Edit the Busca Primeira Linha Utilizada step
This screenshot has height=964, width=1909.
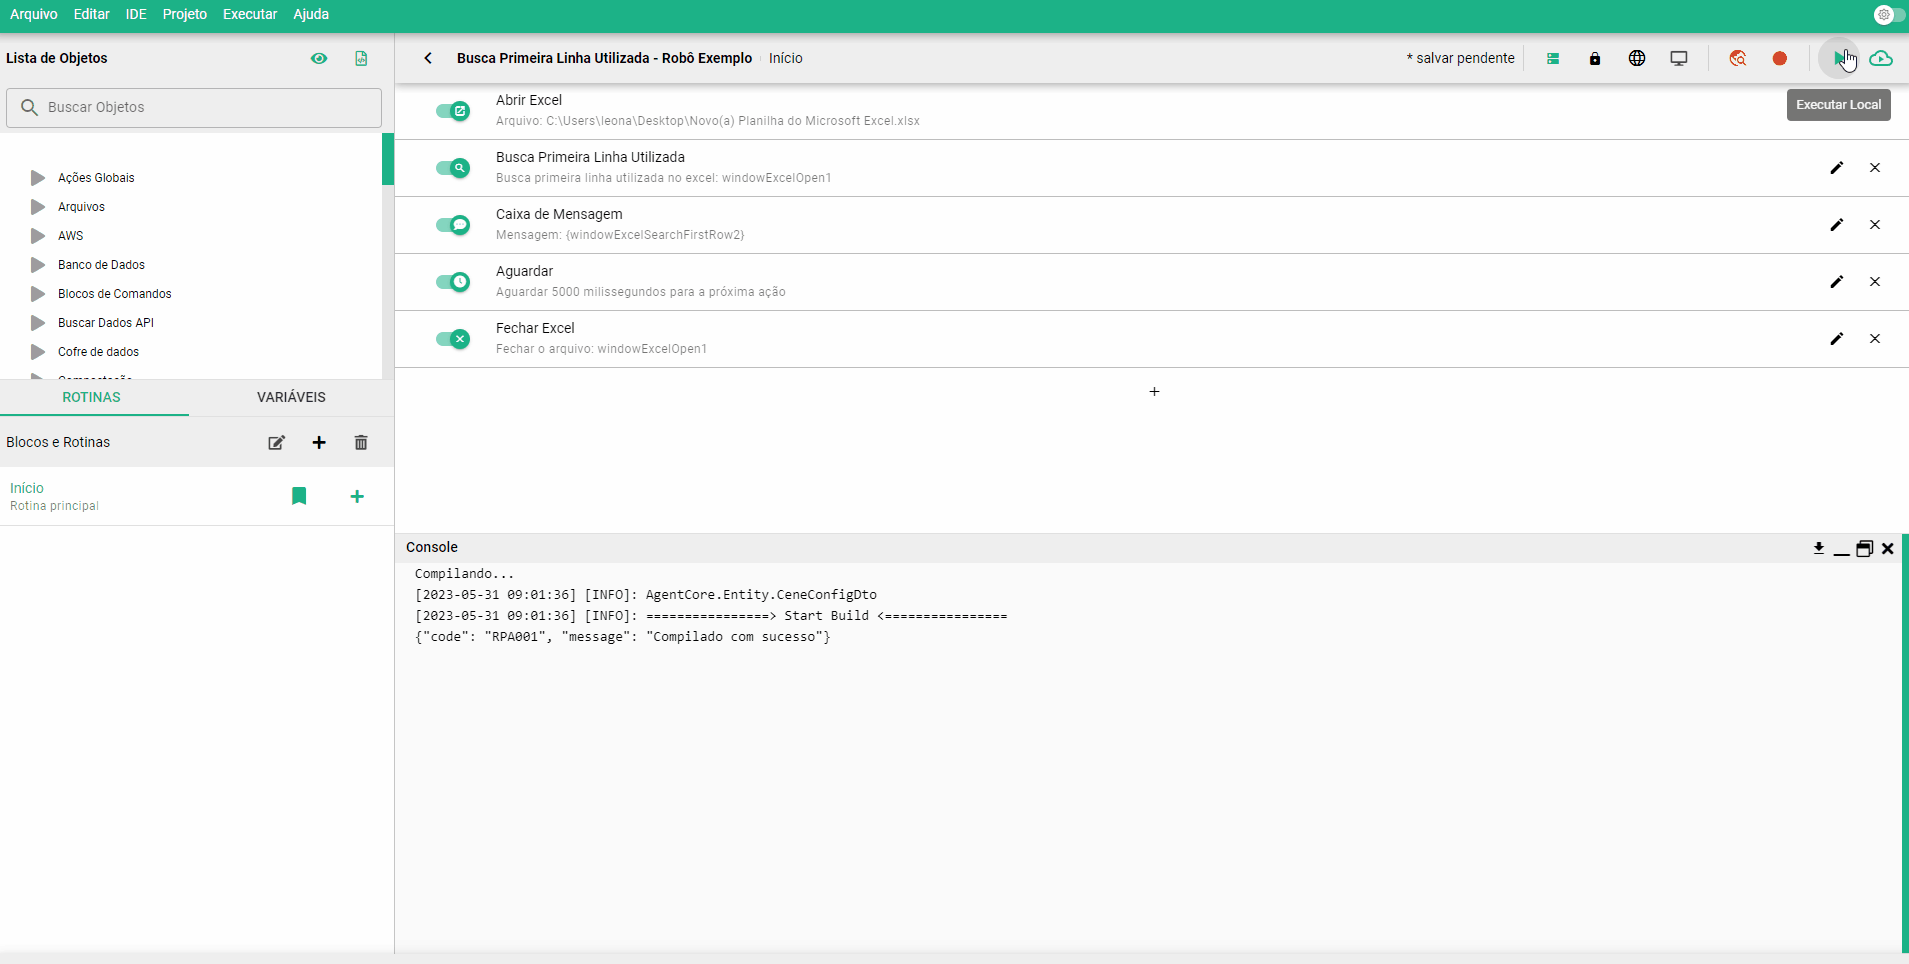pos(1836,168)
